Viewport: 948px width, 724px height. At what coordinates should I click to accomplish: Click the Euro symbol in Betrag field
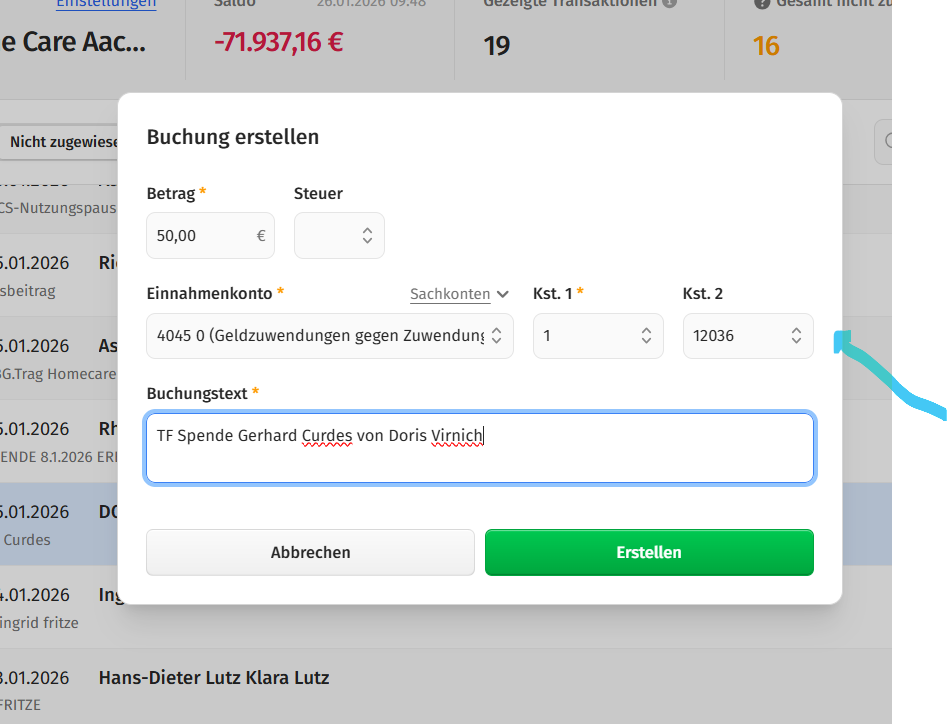(261, 236)
